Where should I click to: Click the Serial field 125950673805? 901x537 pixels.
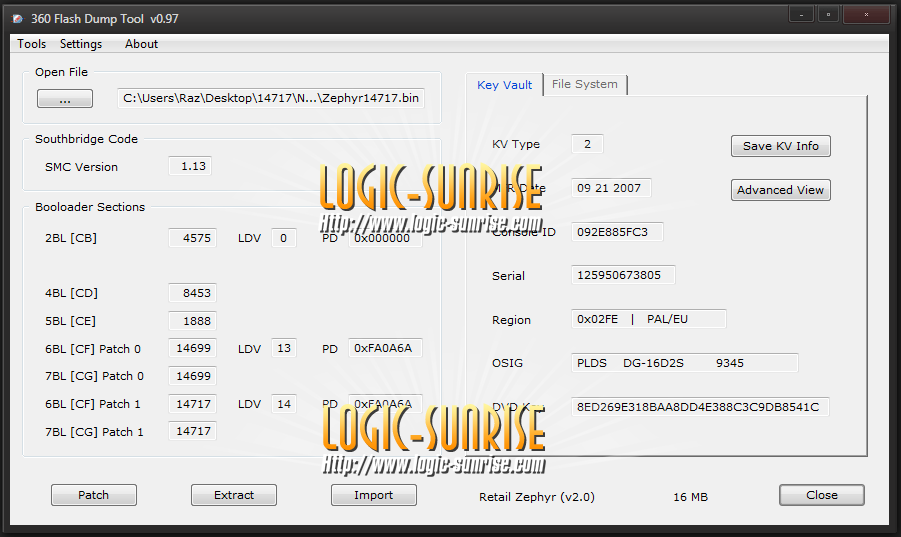click(x=623, y=275)
